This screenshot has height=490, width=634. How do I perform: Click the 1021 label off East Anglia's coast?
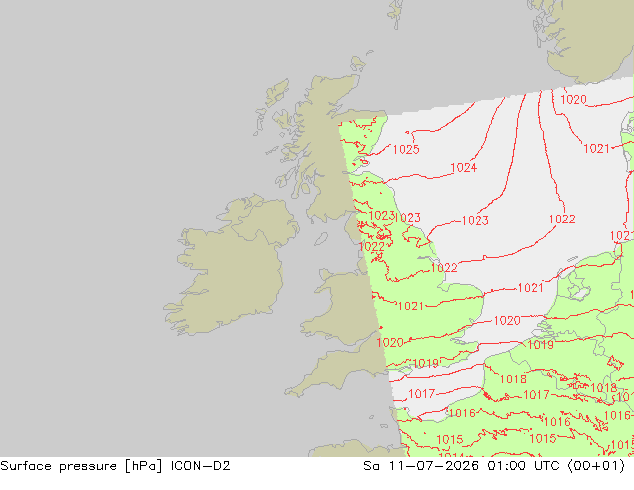530,288
